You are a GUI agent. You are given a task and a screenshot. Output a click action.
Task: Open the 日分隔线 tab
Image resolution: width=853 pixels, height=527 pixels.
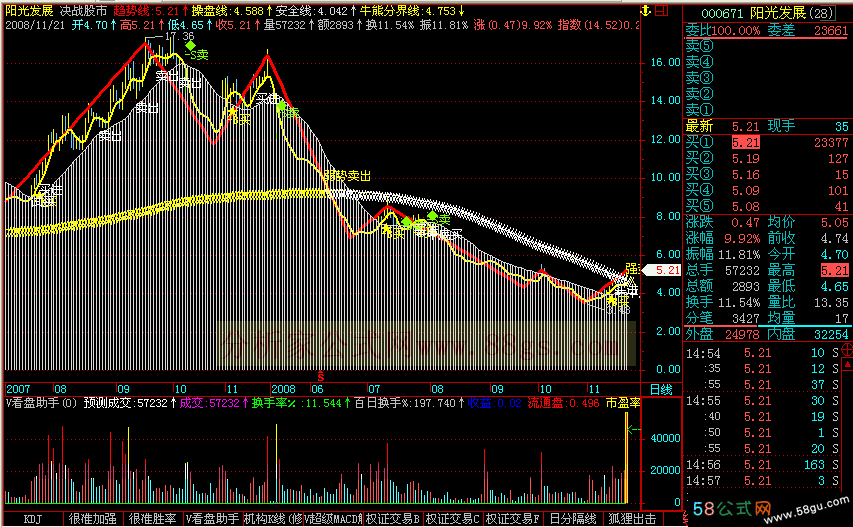point(572,519)
